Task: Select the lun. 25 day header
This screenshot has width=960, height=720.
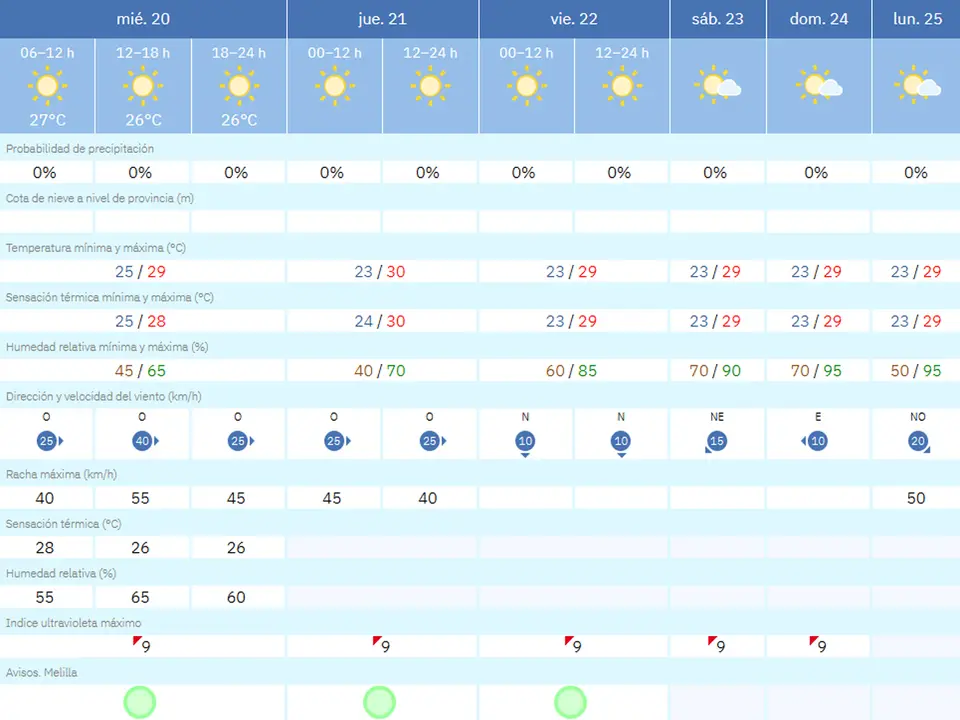Action: 917,19
